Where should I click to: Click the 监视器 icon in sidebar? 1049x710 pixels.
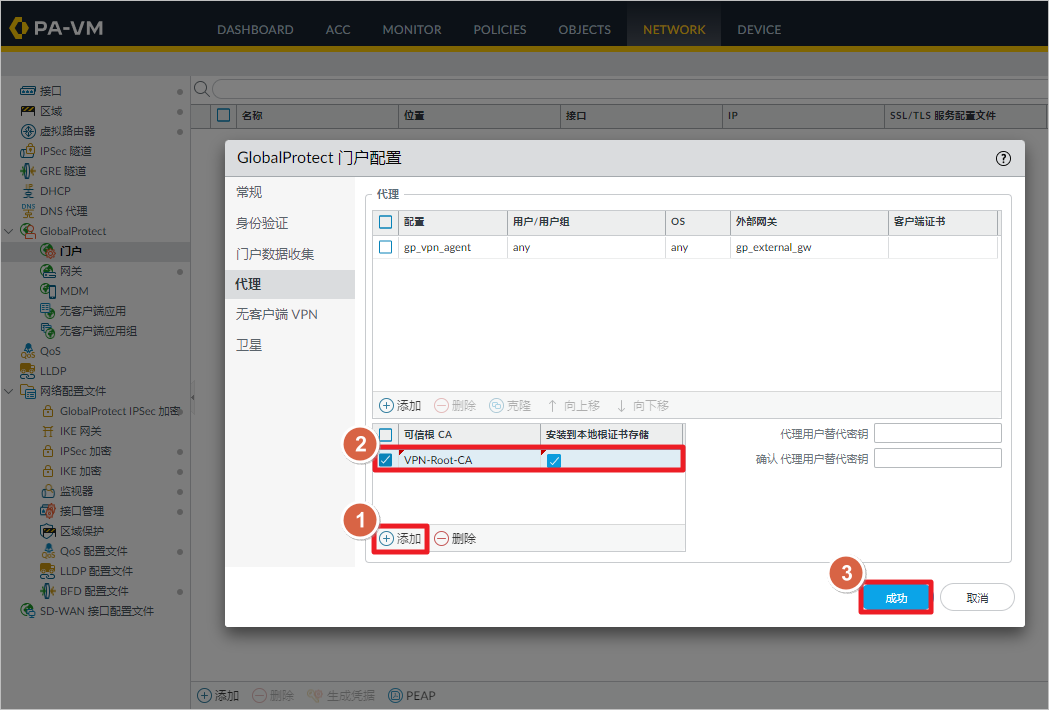pos(47,491)
